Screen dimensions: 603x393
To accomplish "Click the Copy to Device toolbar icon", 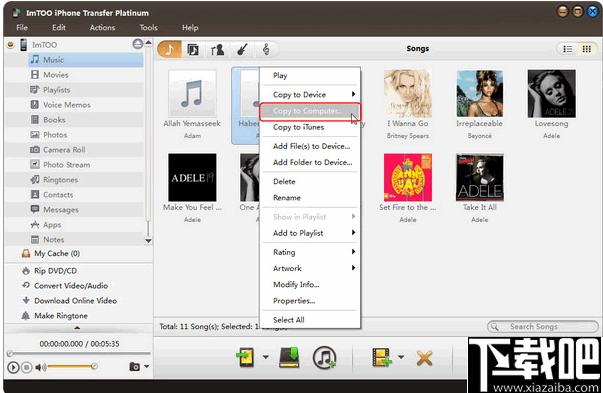I will point(246,358).
